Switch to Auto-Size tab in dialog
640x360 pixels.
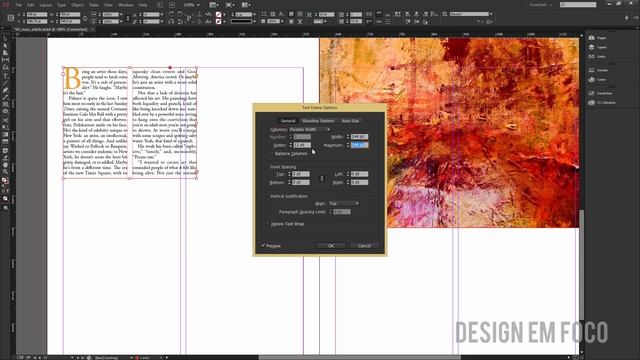[x=350, y=121]
